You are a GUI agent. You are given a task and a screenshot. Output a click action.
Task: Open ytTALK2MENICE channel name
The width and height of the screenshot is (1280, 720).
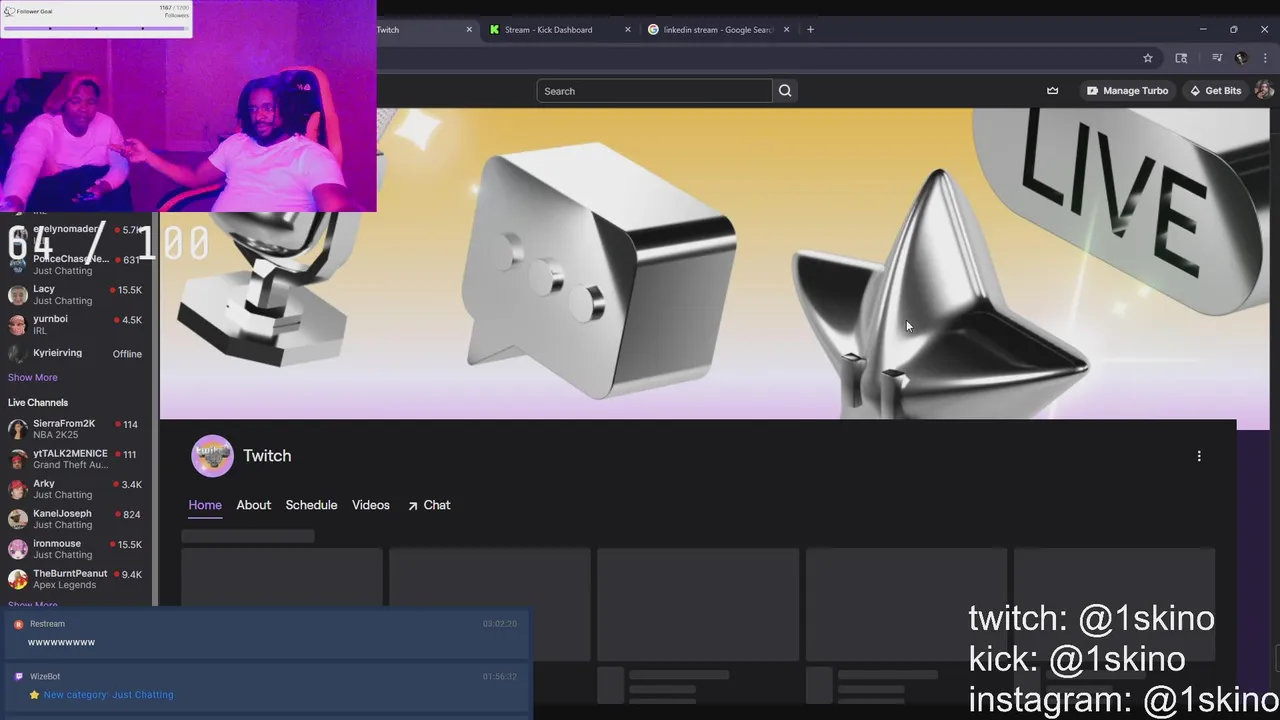point(70,454)
